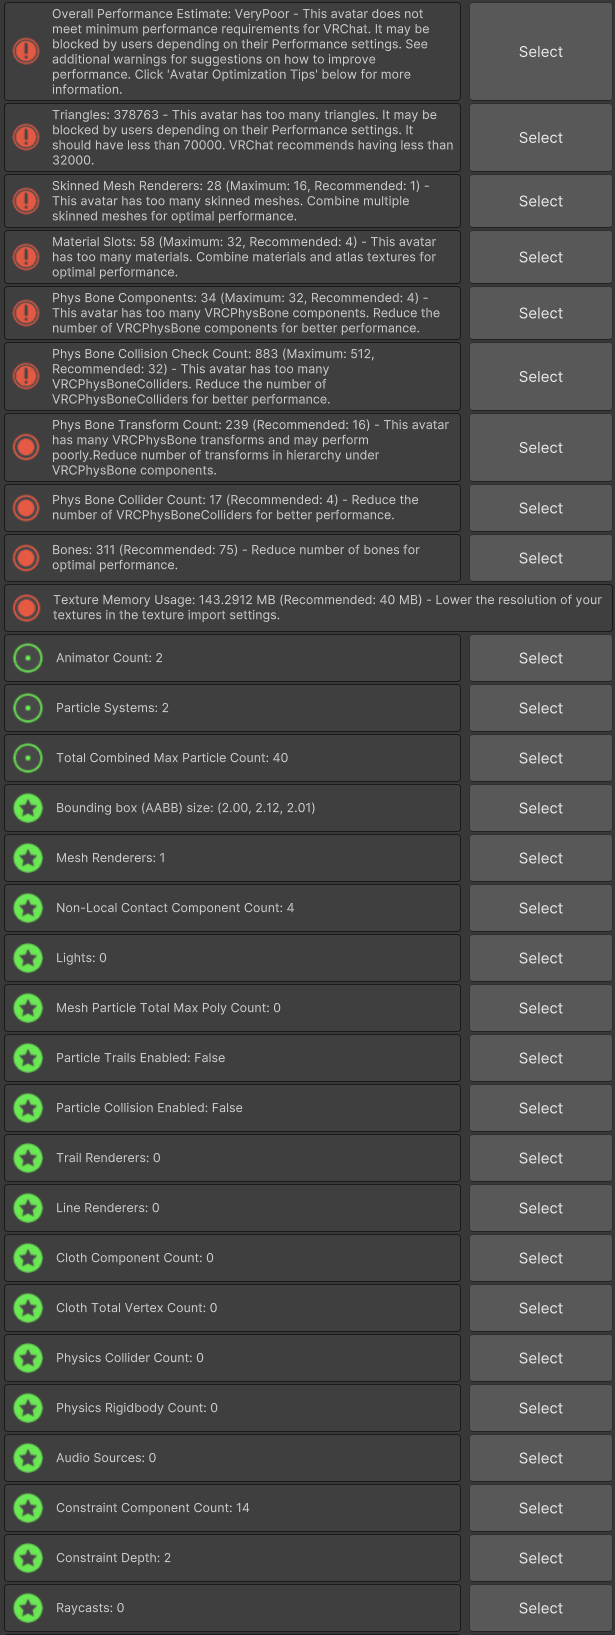Click the green circle icon beside Animator Count
This screenshot has width=615, height=1635.
(28, 658)
